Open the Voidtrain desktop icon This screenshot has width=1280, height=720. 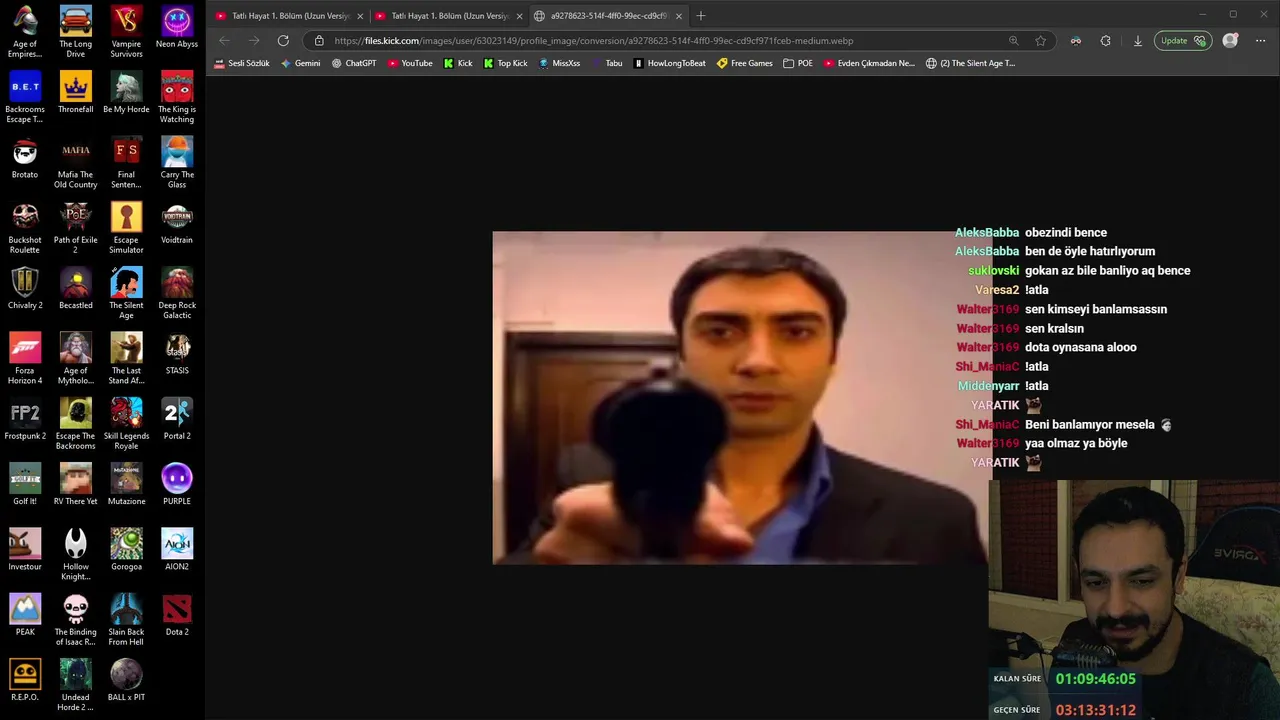177,224
